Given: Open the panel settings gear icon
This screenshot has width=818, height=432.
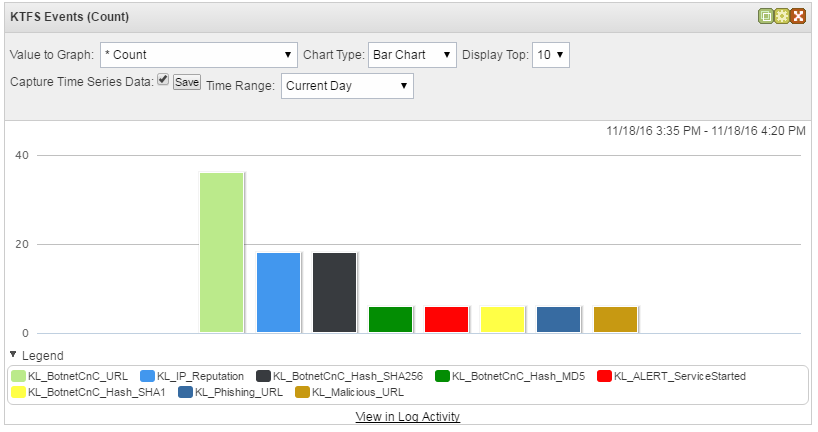Looking at the screenshot, I should click(x=781, y=16).
